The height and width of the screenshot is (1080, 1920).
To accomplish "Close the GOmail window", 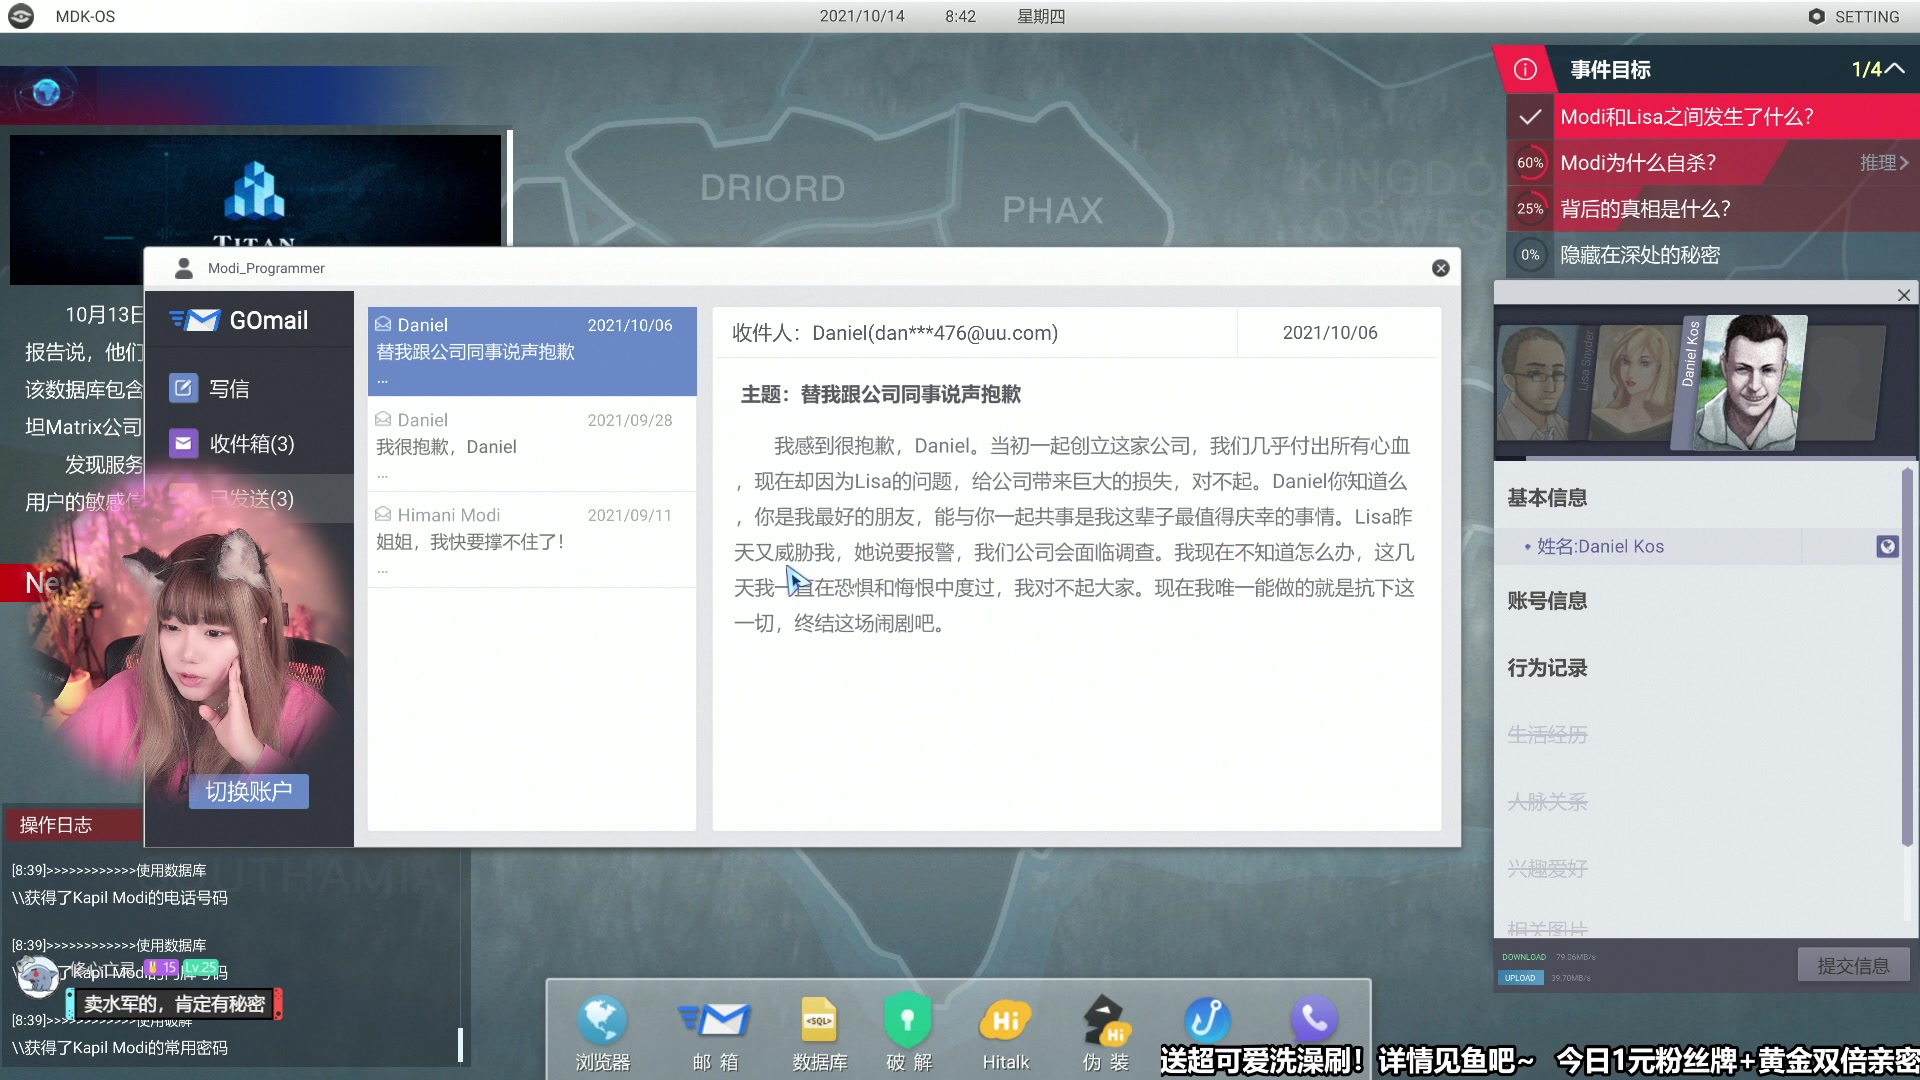I will [1440, 268].
